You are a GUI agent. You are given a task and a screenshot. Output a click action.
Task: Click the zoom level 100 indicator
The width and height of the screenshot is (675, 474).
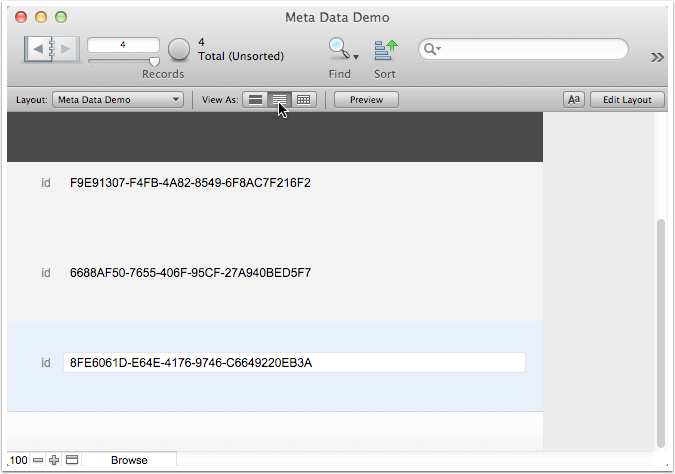(x=19, y=460)
